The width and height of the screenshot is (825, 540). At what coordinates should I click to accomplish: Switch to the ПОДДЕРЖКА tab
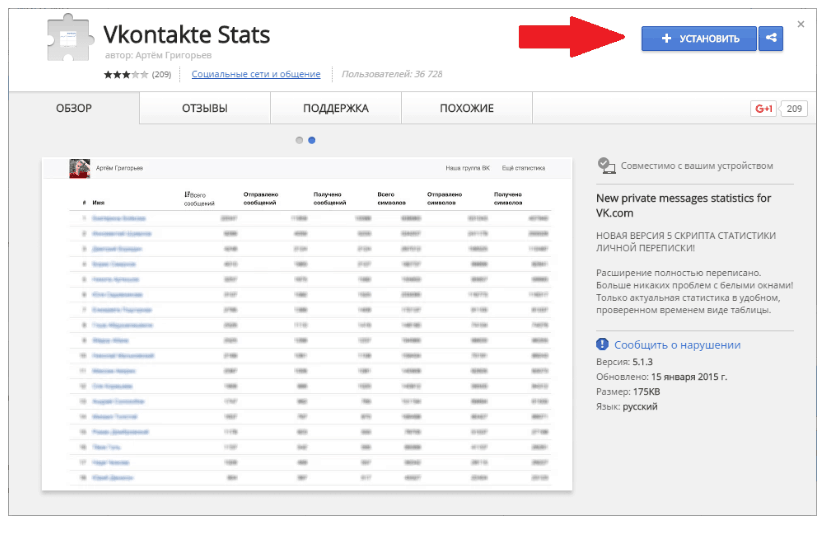pos(335,108)
